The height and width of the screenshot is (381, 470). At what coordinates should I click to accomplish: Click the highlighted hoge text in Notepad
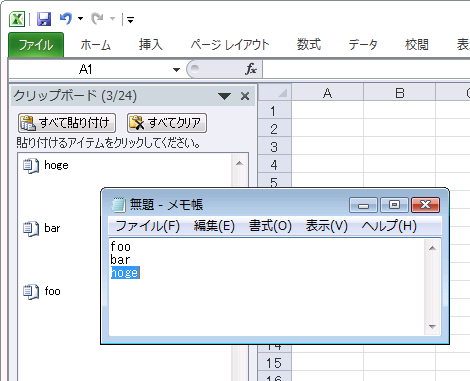point(125,273)
